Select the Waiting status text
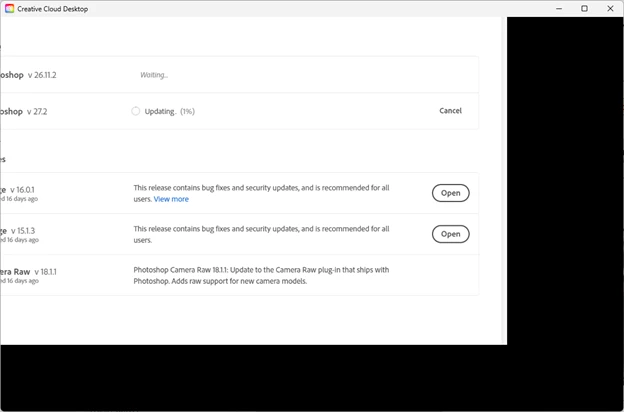 (154, 75)
